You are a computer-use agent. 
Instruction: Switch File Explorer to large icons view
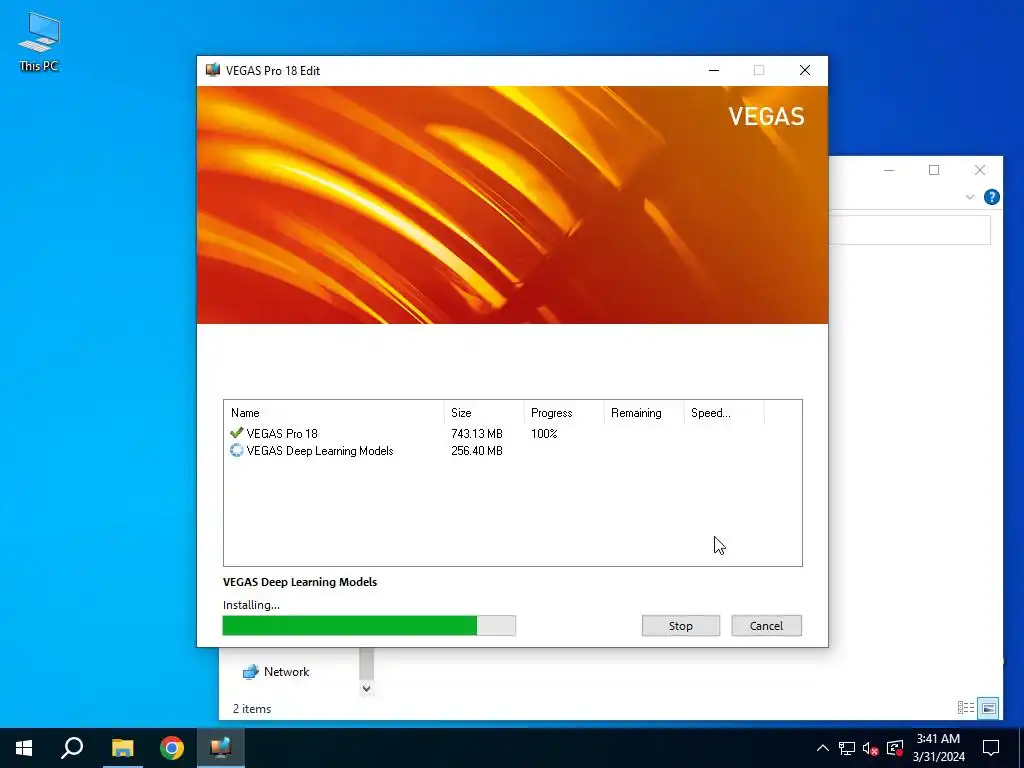point(988,708)
